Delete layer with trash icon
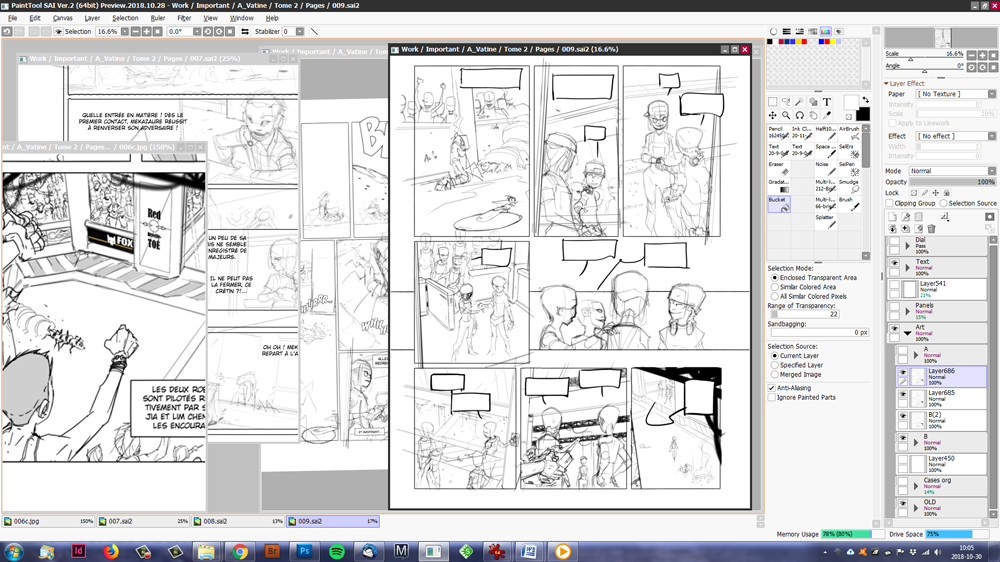The height and width of the screenshot is (562, 1000). pyautogui.click(x=931, y=228)
